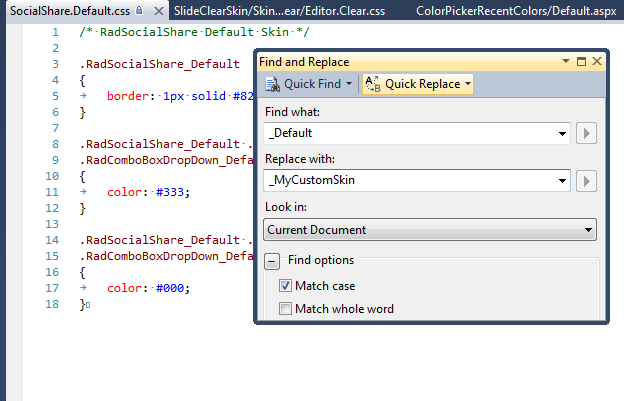The height and width of the screenshot is (401, 624).
Task: Switch to the Editor.Clear.css tab
Action: [x=279, y=11]
